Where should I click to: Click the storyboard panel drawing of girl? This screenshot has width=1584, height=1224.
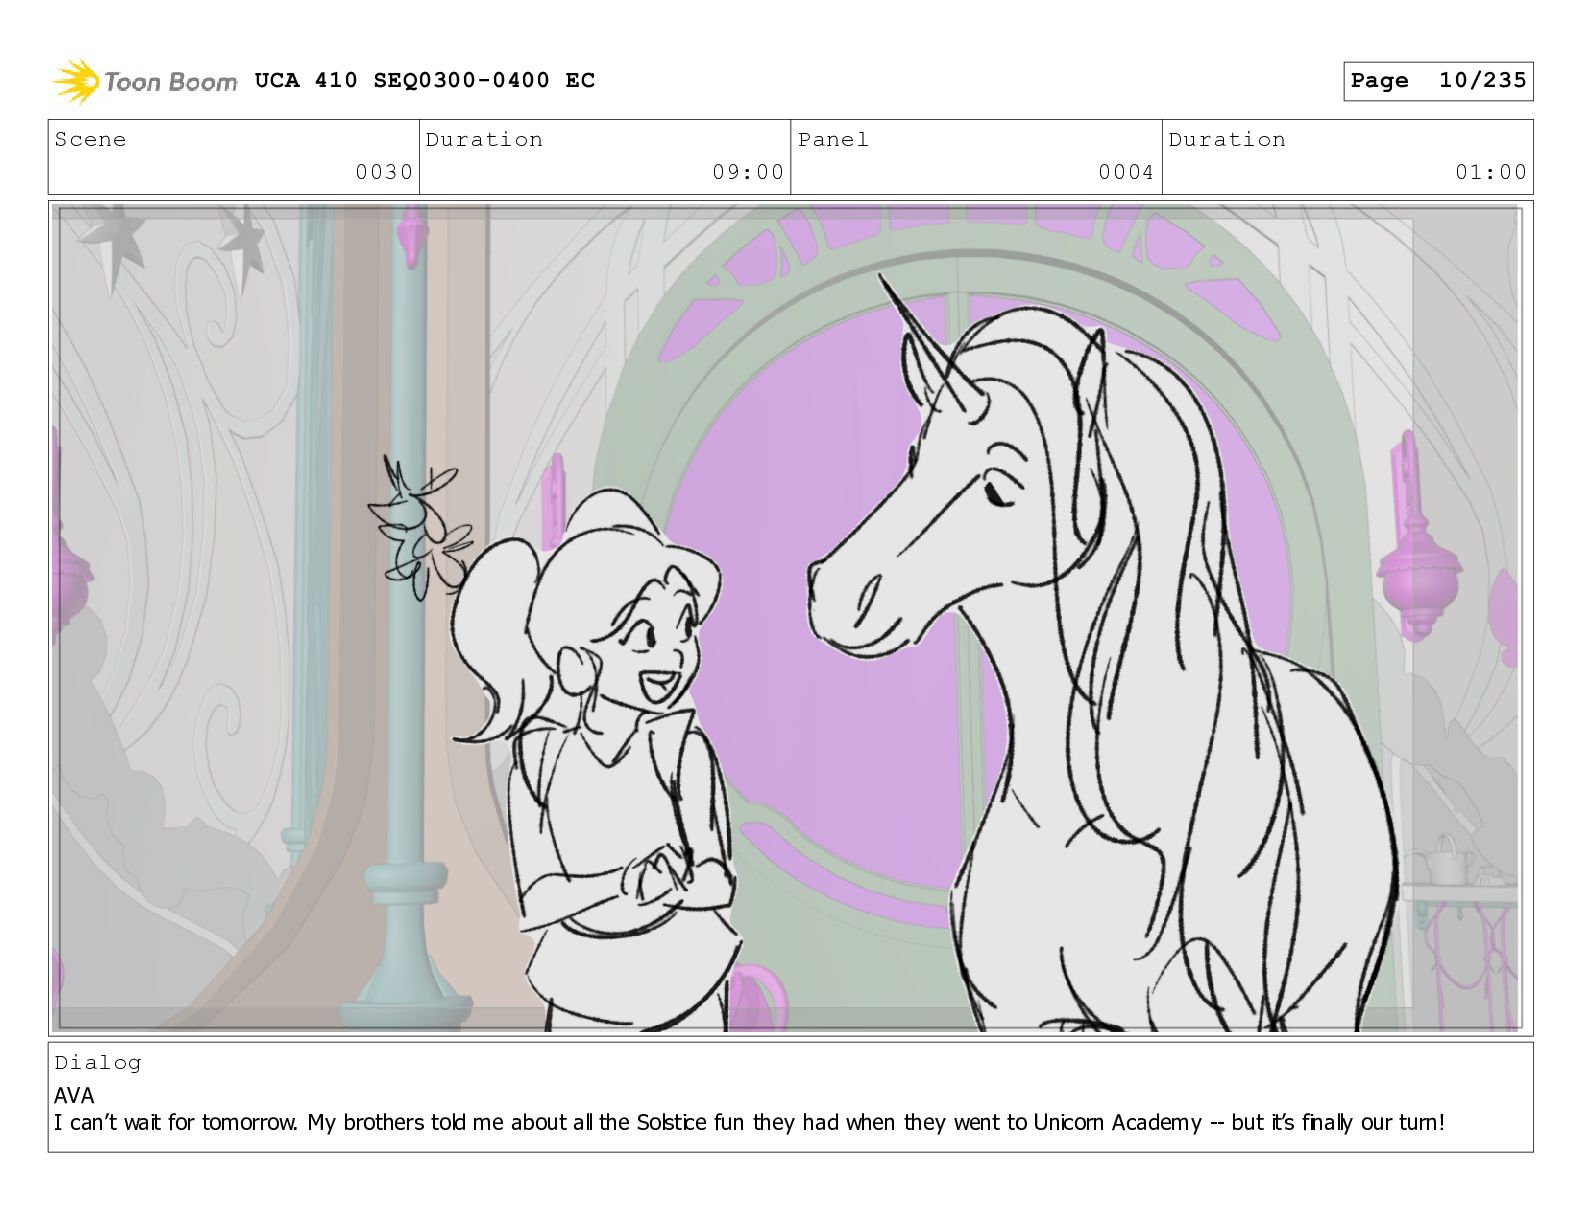pos(595,760)
